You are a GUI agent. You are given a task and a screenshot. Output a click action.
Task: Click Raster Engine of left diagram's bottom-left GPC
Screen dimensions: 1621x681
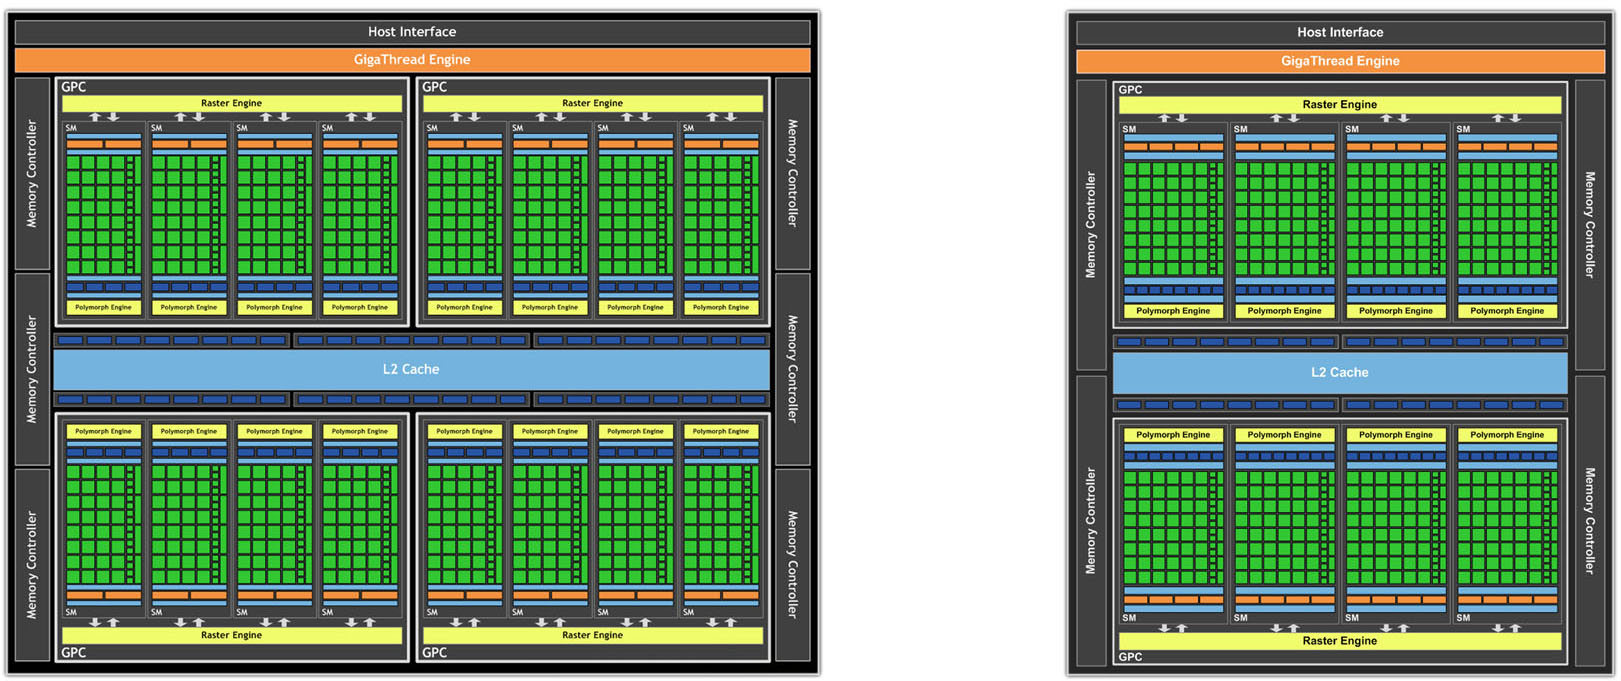231,635
